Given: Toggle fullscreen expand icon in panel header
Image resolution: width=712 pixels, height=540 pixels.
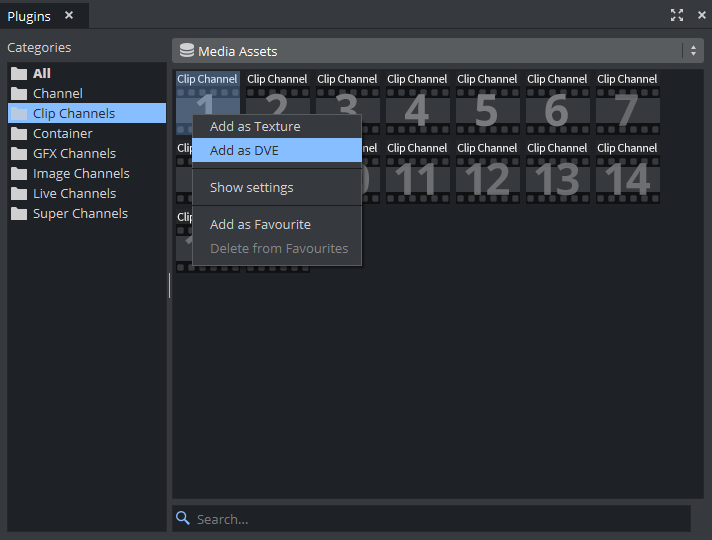Looking at the screenshot, I should [677, 15].
